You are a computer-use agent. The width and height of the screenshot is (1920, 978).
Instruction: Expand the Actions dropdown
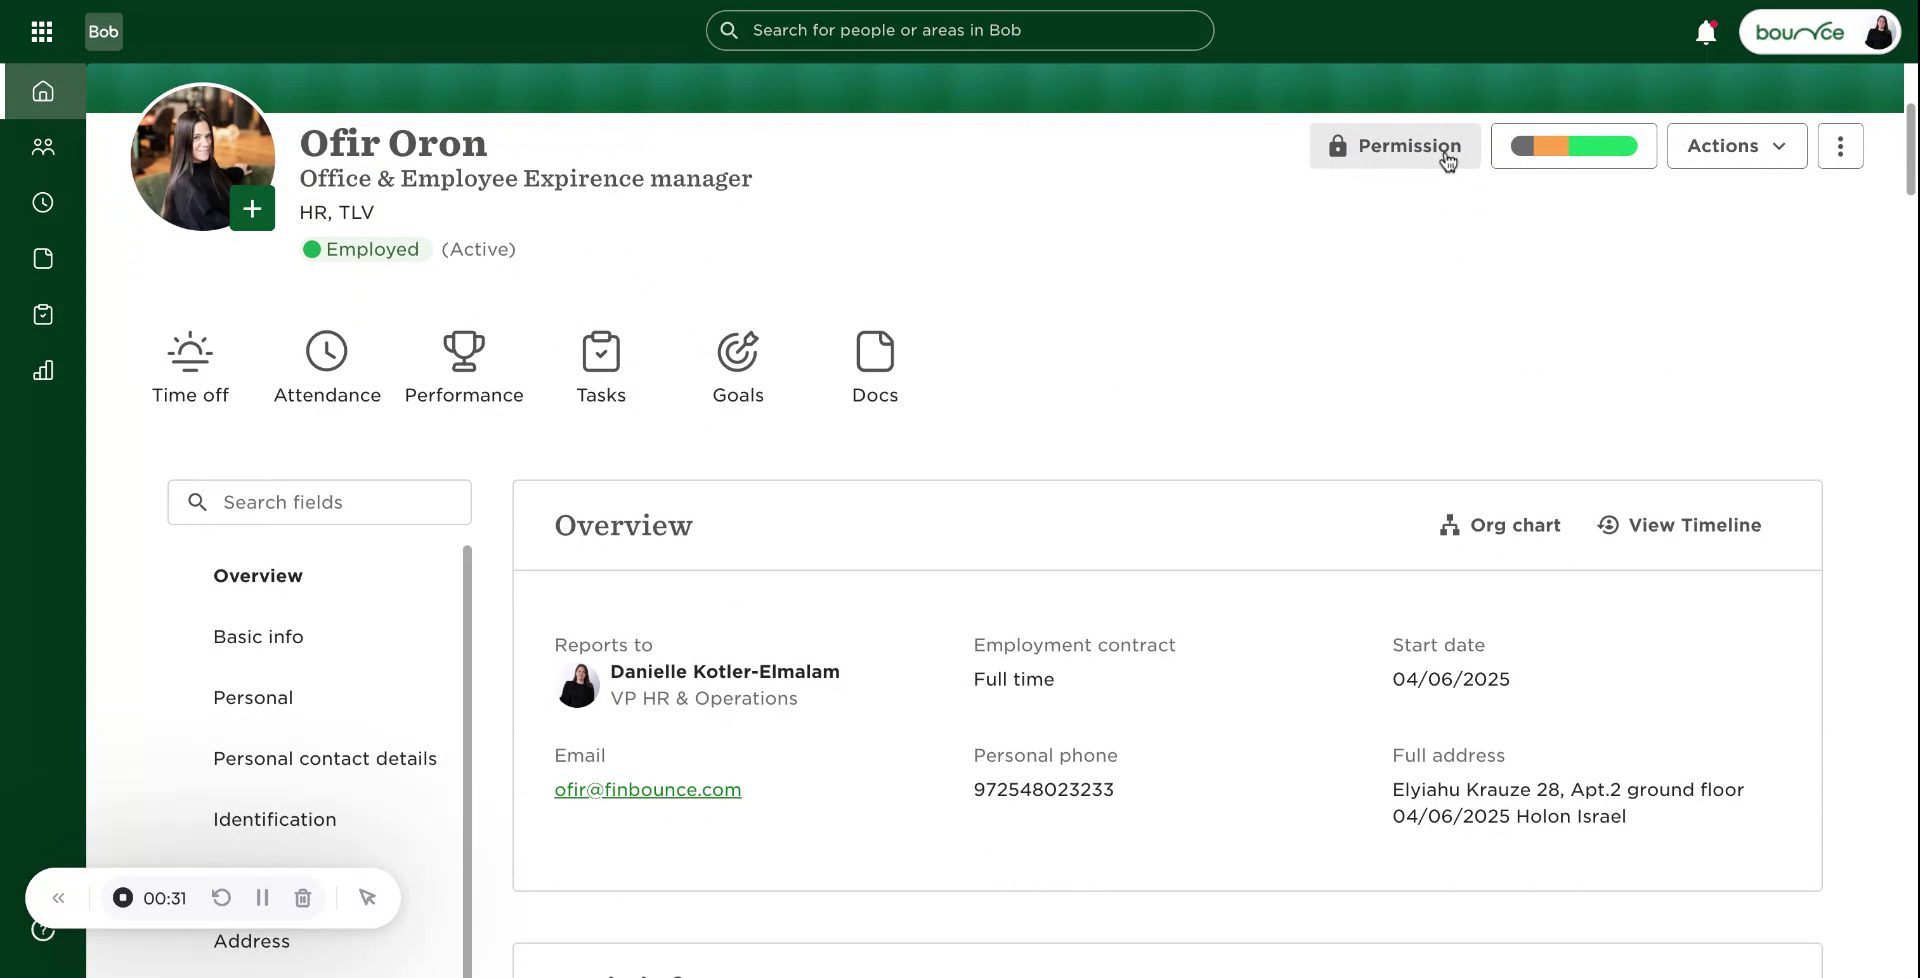click(x=1736, y=145)
